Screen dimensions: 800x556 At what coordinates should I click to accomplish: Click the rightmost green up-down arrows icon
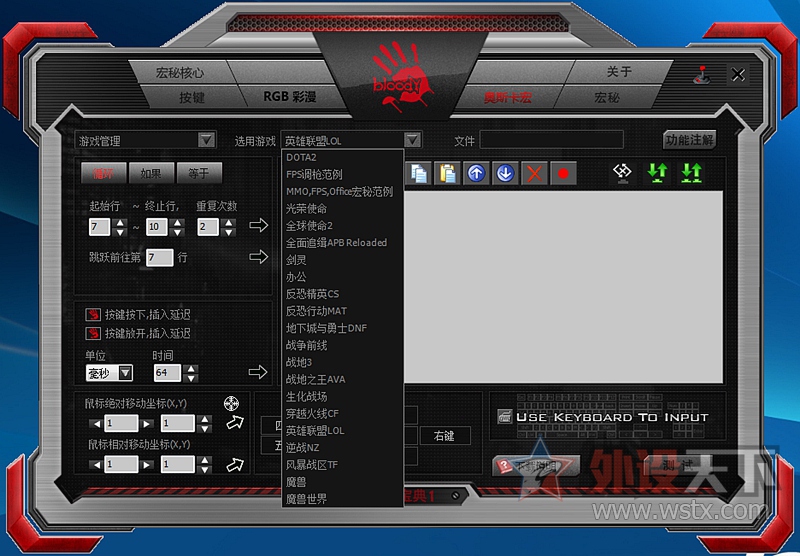click(691, 172)
